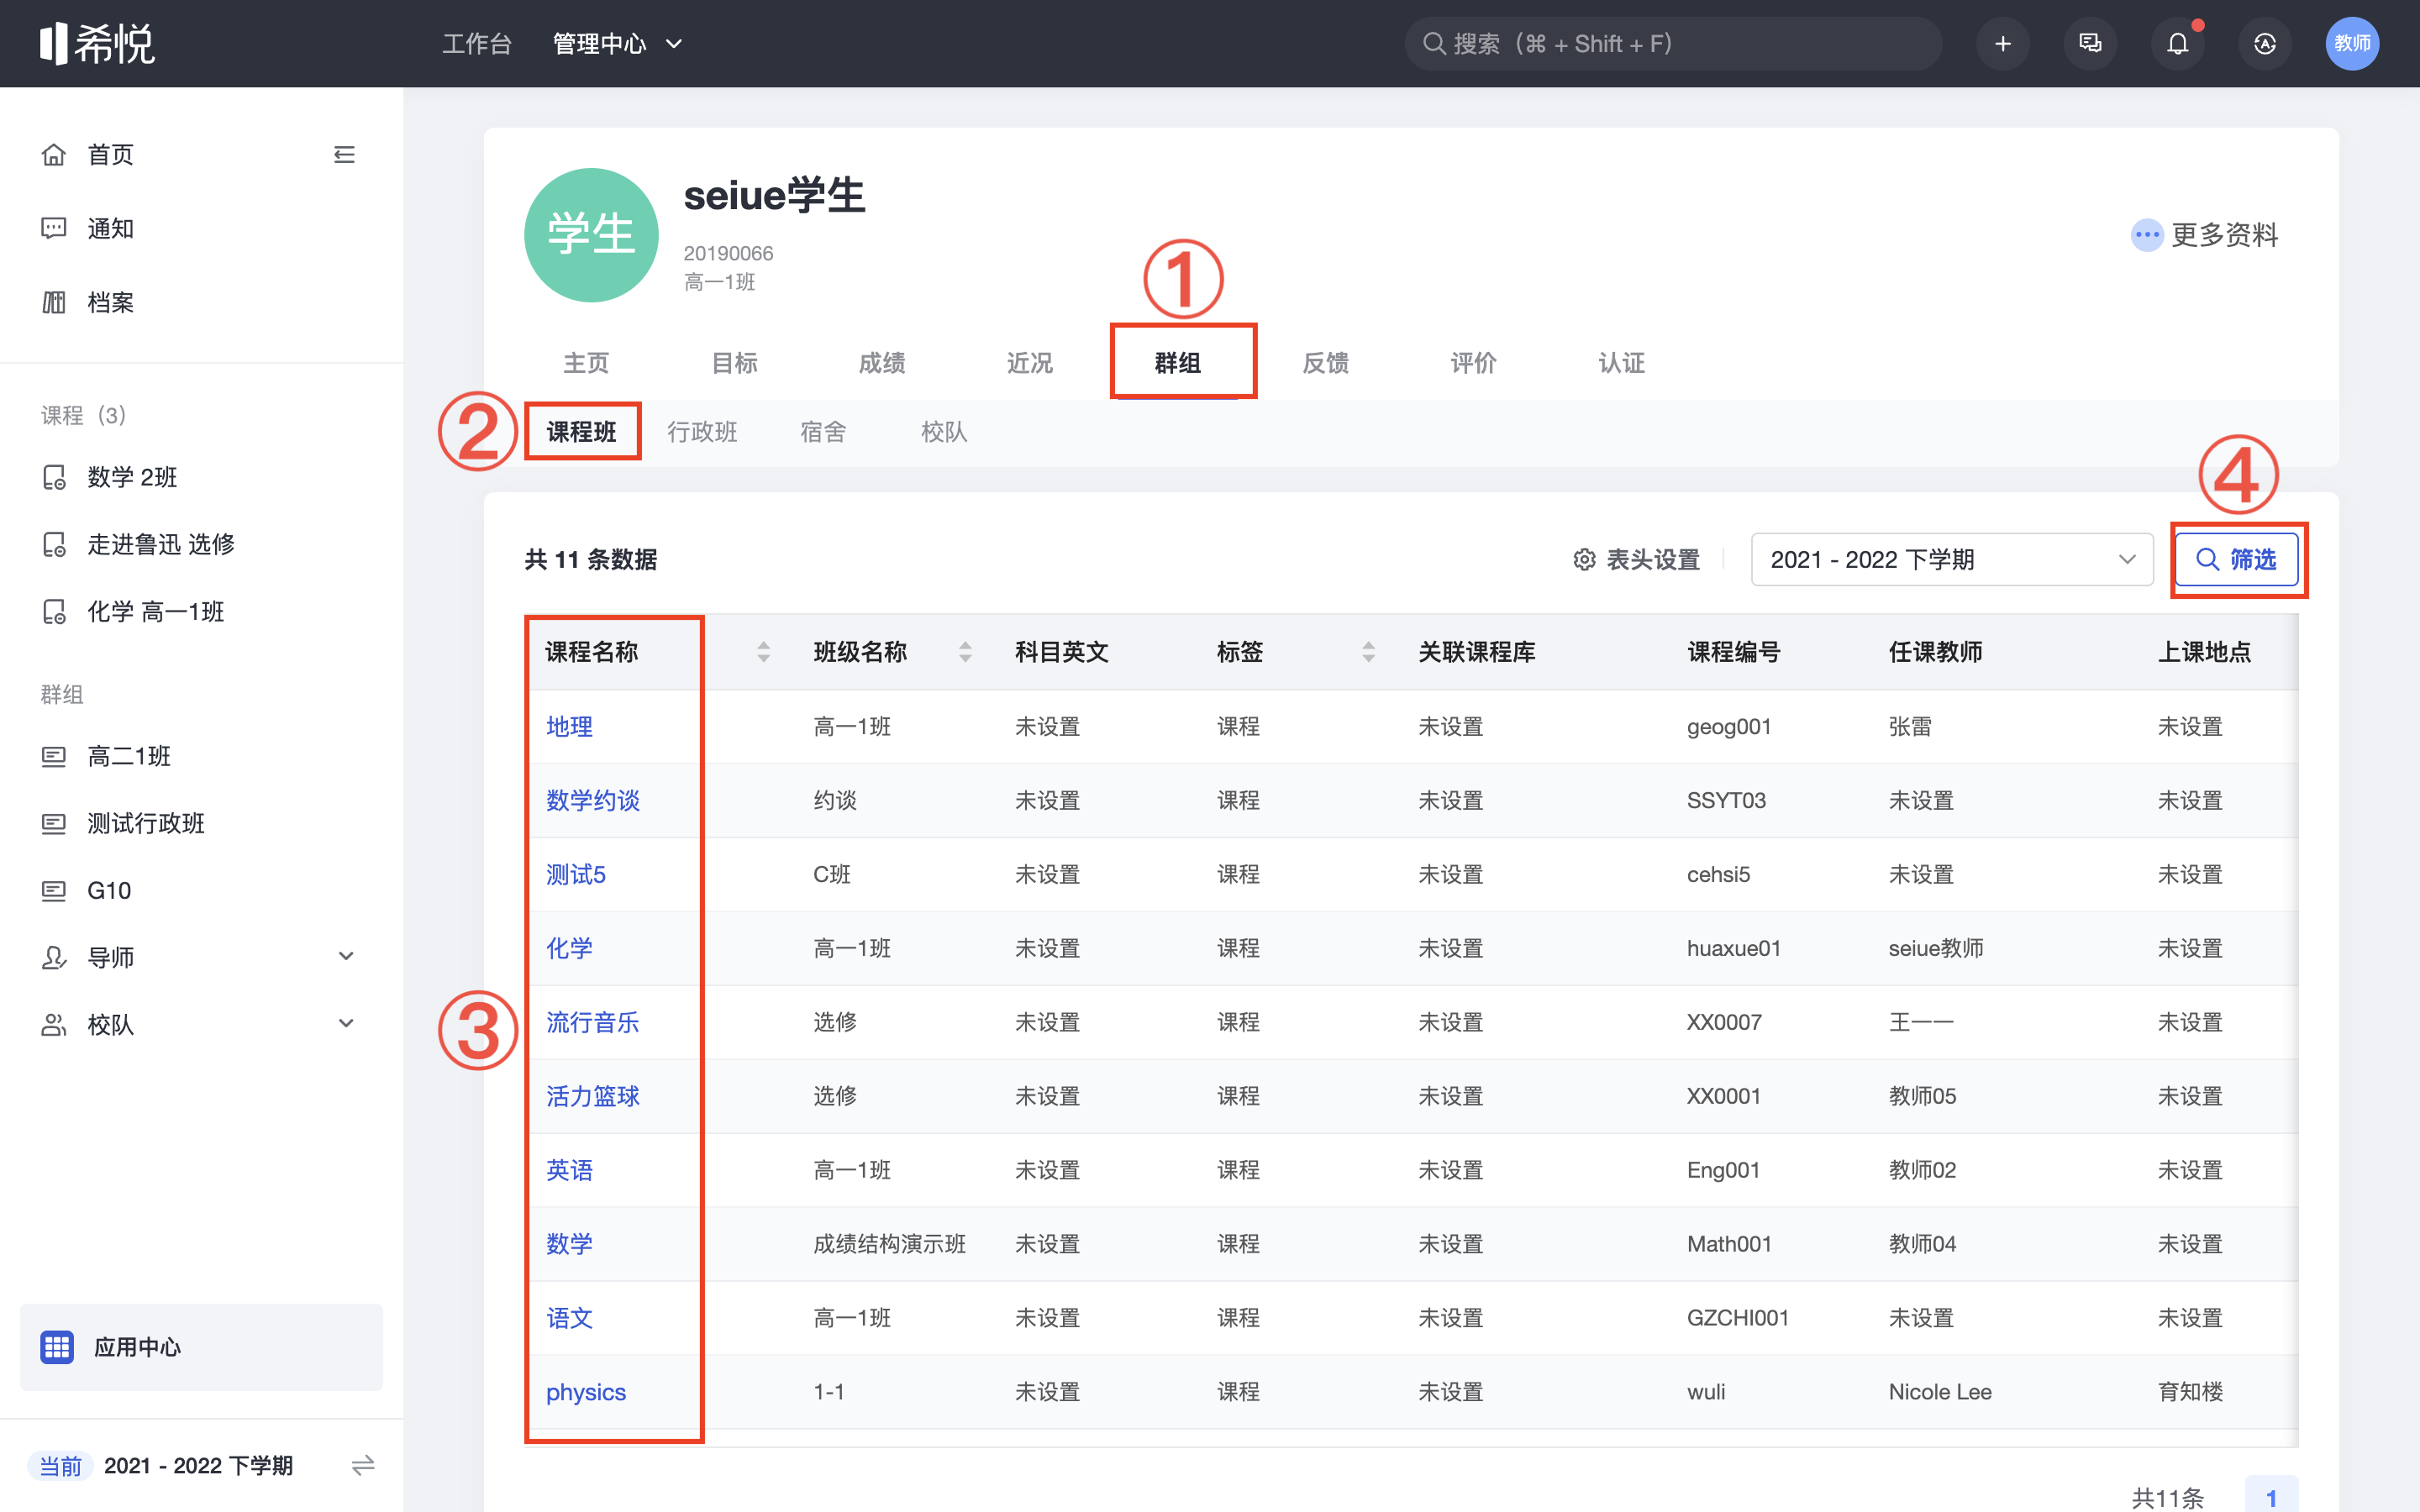Open the physics course link
Image resolution: width=2420 pixels, height=1512 pixels.
(x=586, y=1393)
